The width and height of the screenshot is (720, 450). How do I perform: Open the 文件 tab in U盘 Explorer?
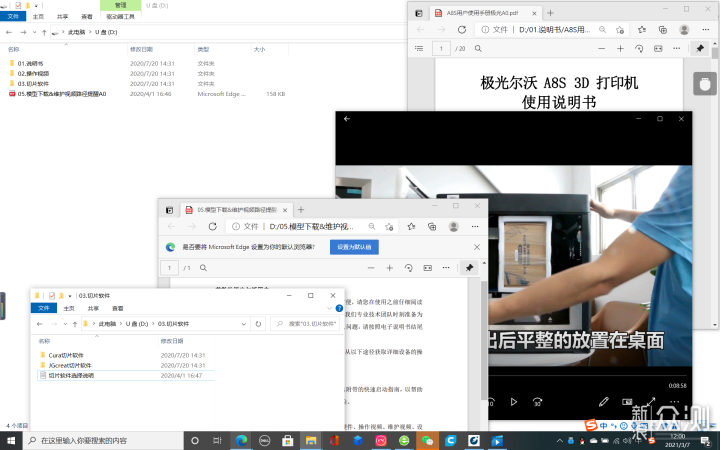(13, 17)
